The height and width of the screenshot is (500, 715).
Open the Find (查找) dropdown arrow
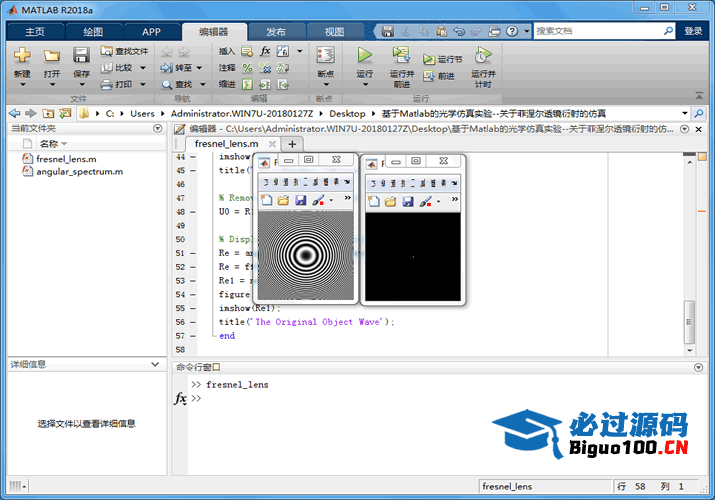pos(202,84)
